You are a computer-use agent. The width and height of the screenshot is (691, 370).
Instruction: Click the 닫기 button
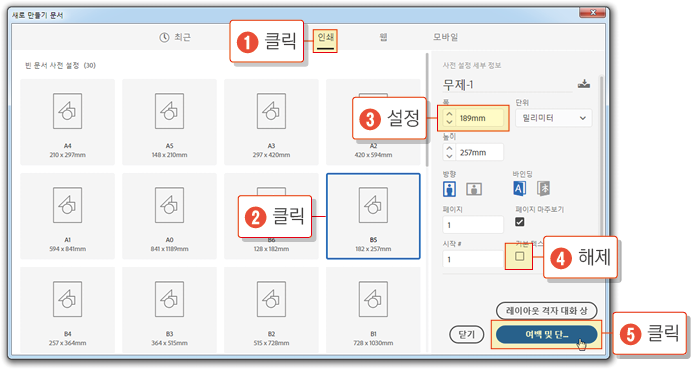(x=466, y=334)
